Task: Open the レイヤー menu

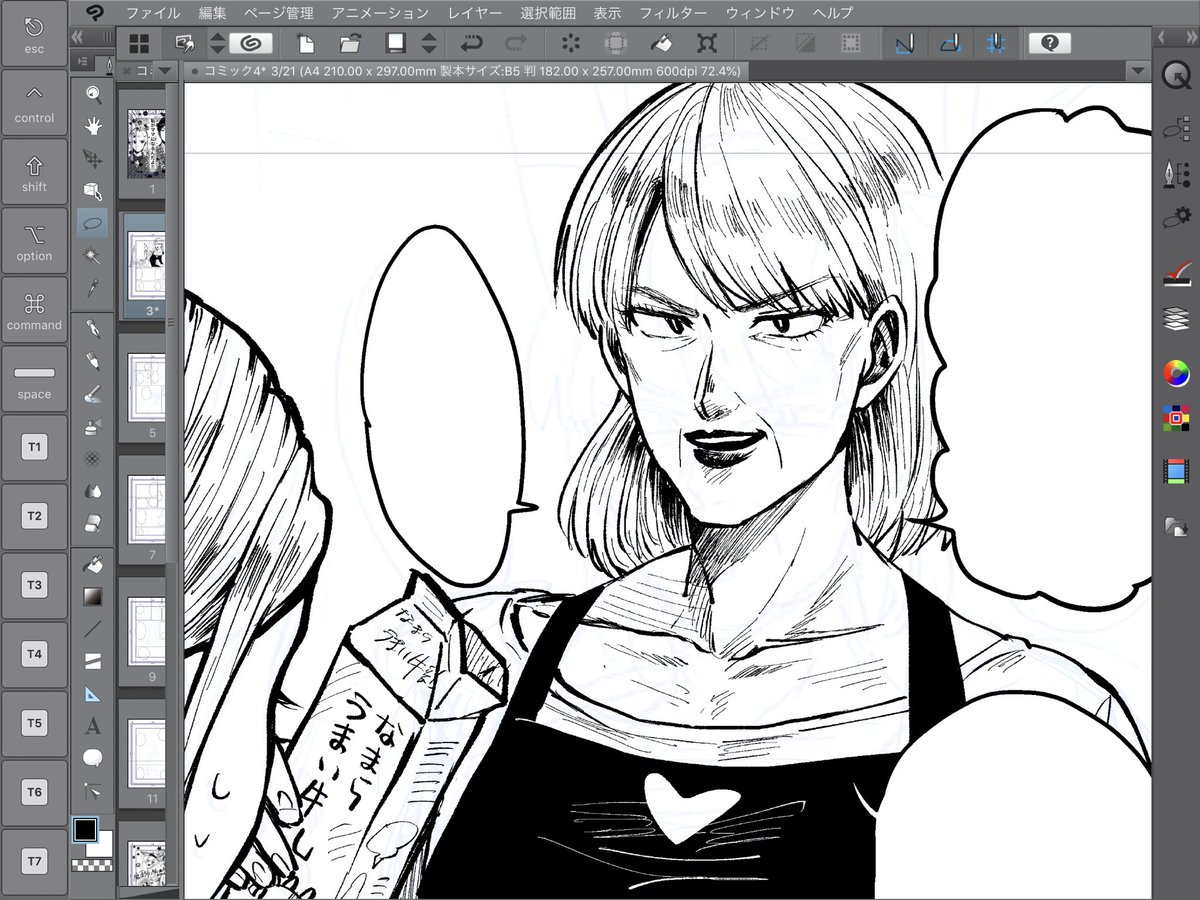Action: tap(475, 13)
